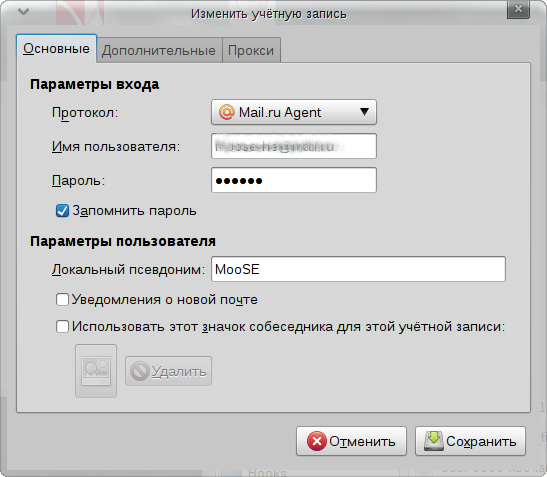Click the green save arrow icon
547x477 pixels.
(x=434, y=441)
